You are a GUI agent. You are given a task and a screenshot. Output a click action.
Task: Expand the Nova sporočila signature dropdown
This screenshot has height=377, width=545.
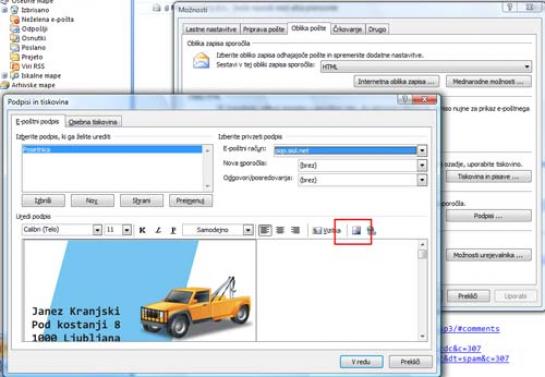[422, 165]
